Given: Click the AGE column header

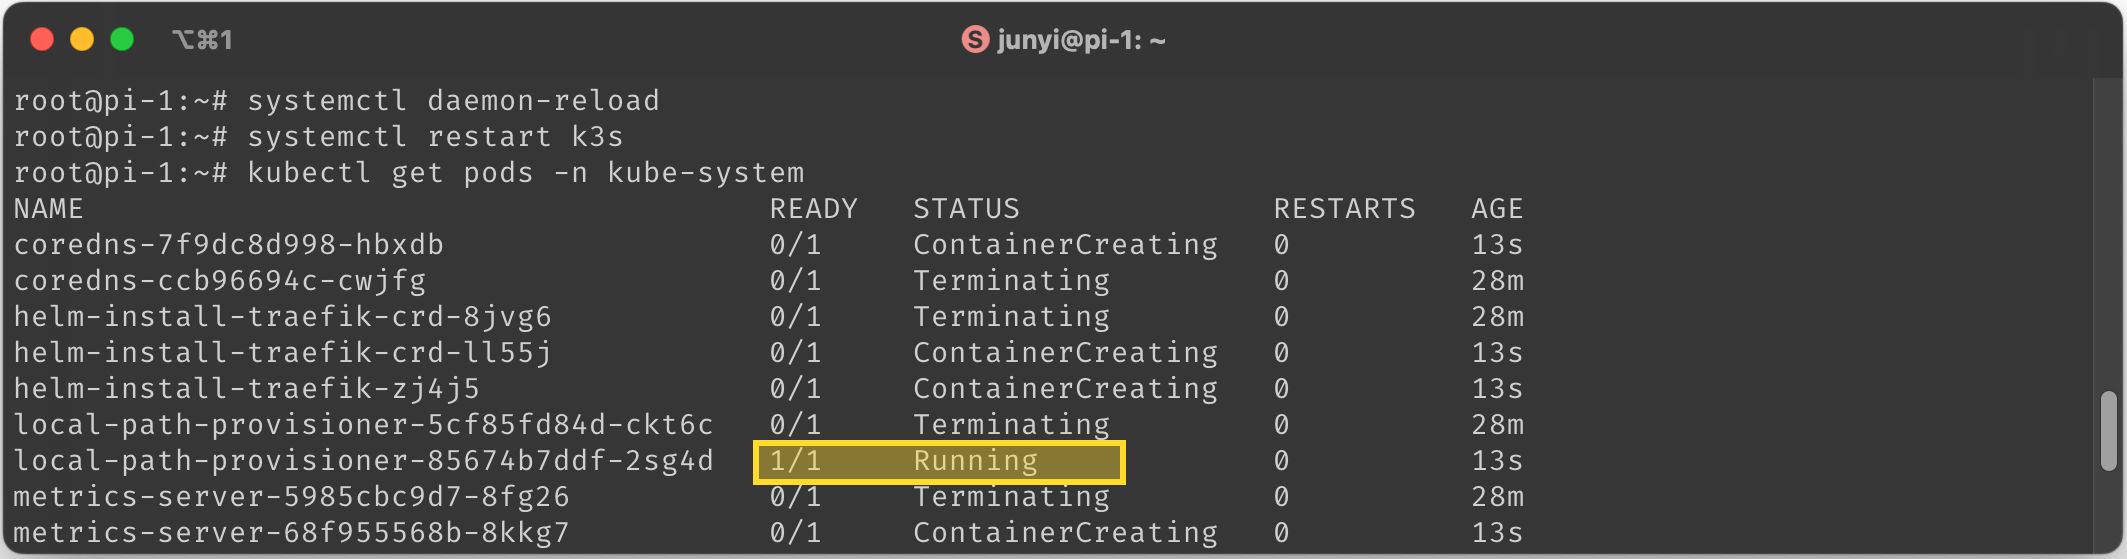Looking at the screenshot, I should click(1497, 209).
